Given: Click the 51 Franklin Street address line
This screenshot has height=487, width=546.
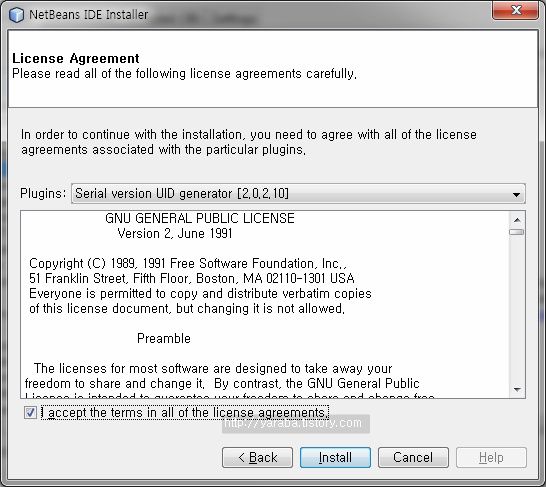Looking at the screenshot, I should coord(192,278).
